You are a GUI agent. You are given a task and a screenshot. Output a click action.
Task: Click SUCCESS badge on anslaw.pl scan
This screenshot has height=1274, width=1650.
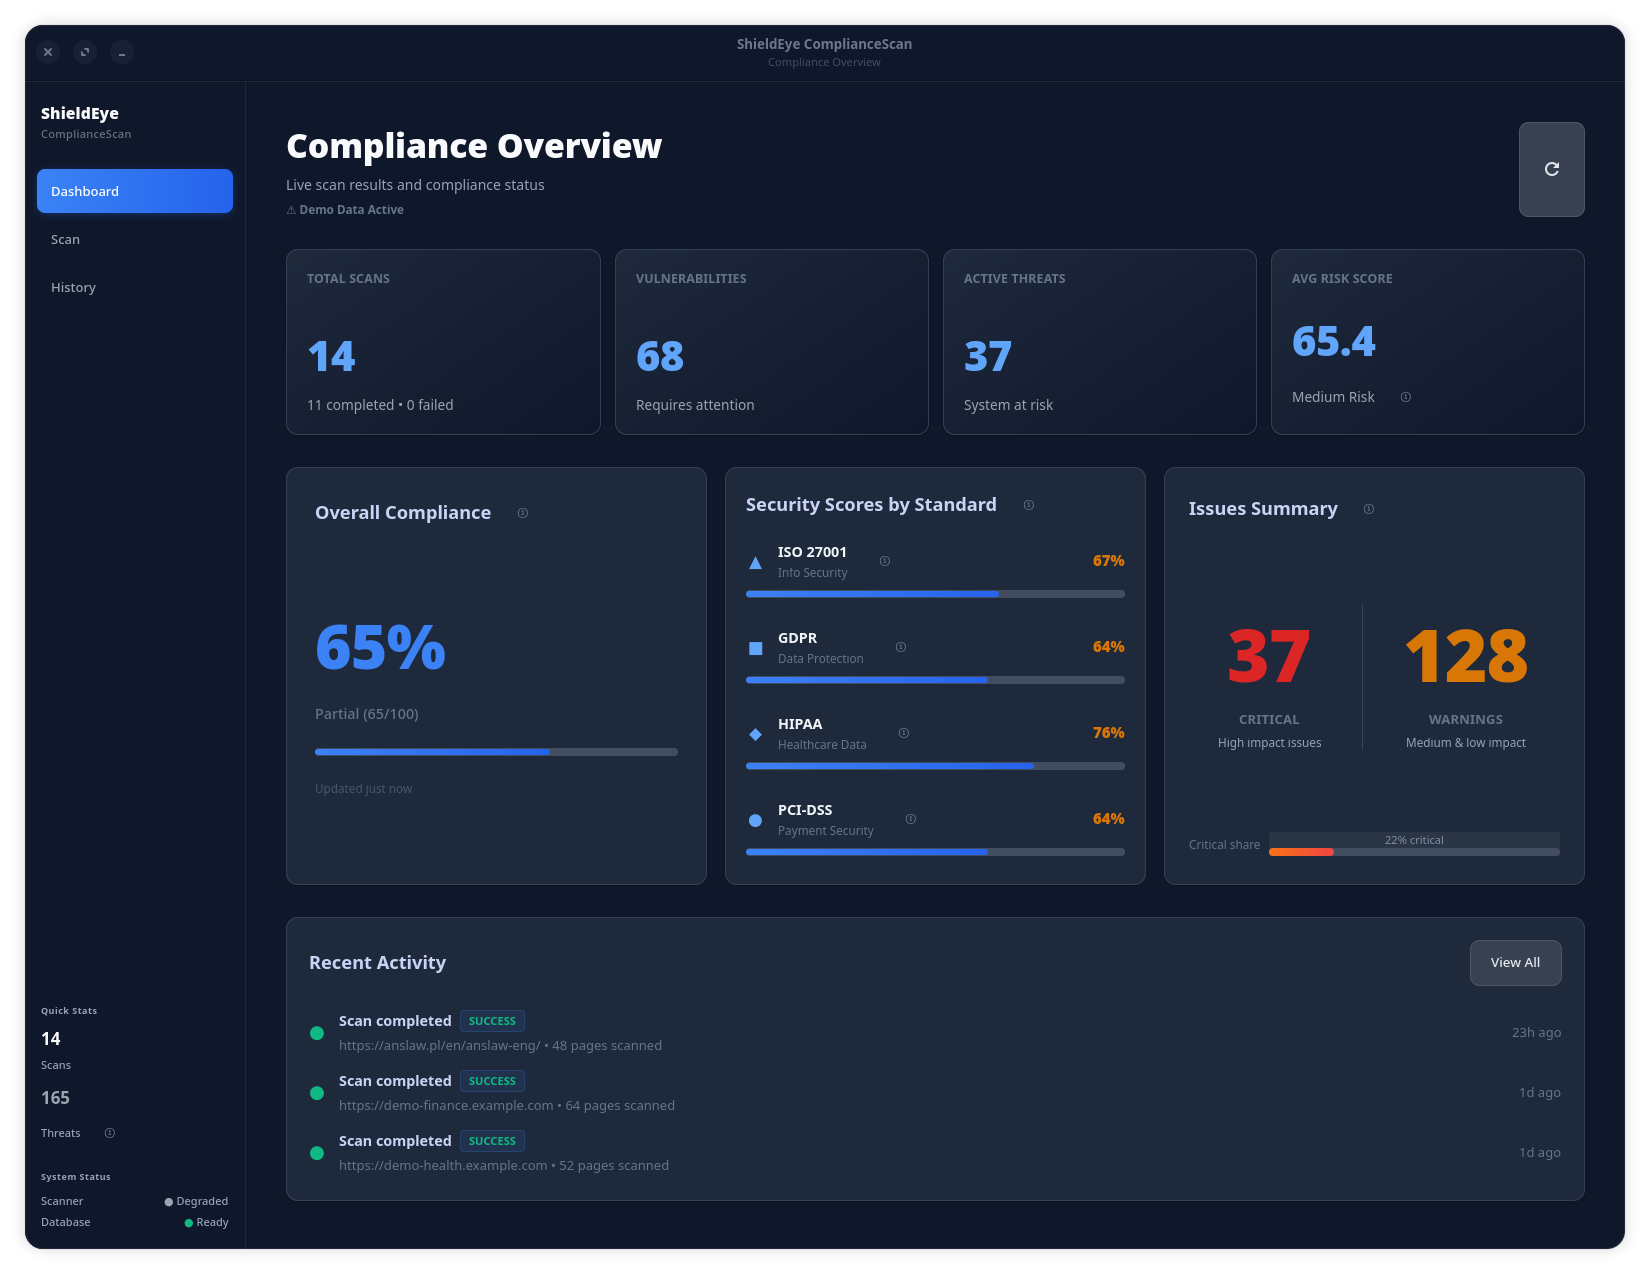point(492,1021)
